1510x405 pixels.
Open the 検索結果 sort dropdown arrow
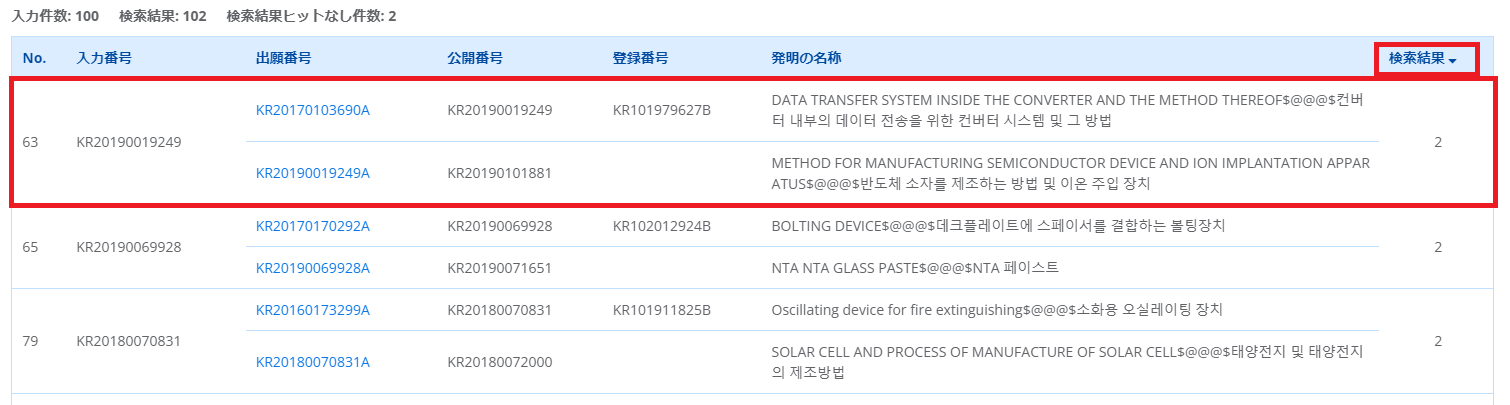click(x=1451, y=60)
